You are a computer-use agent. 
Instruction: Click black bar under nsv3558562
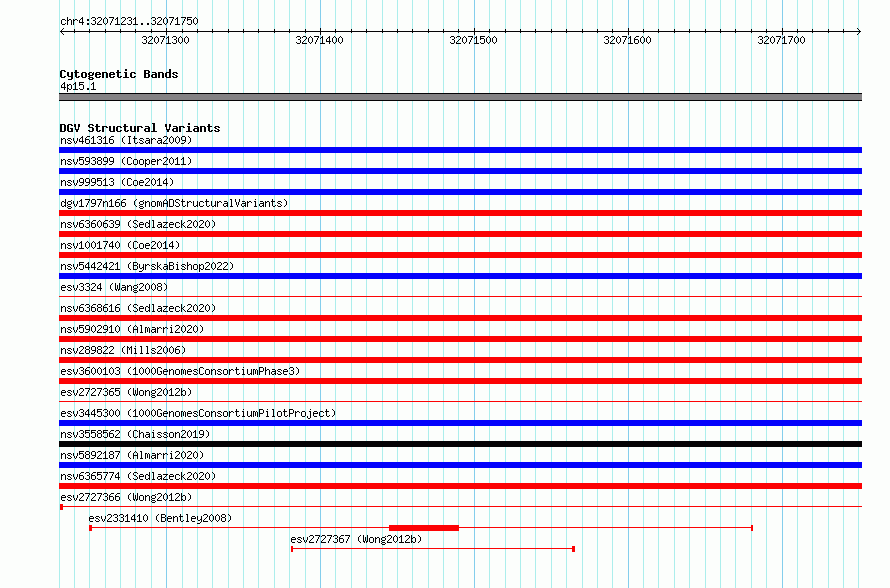tap(460, 444)
